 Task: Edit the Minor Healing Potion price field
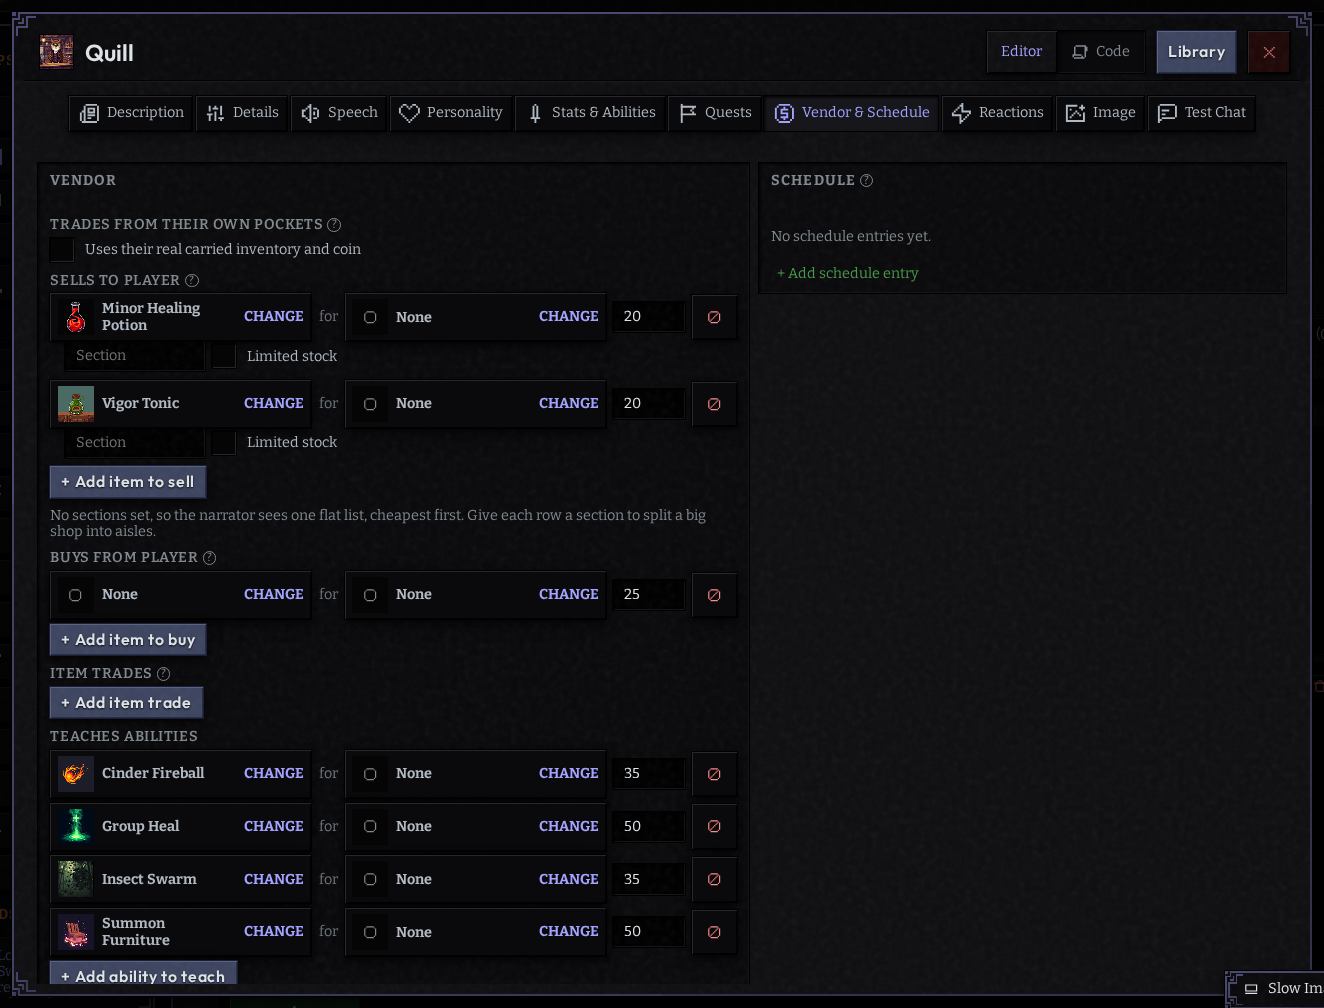point(649,317)
